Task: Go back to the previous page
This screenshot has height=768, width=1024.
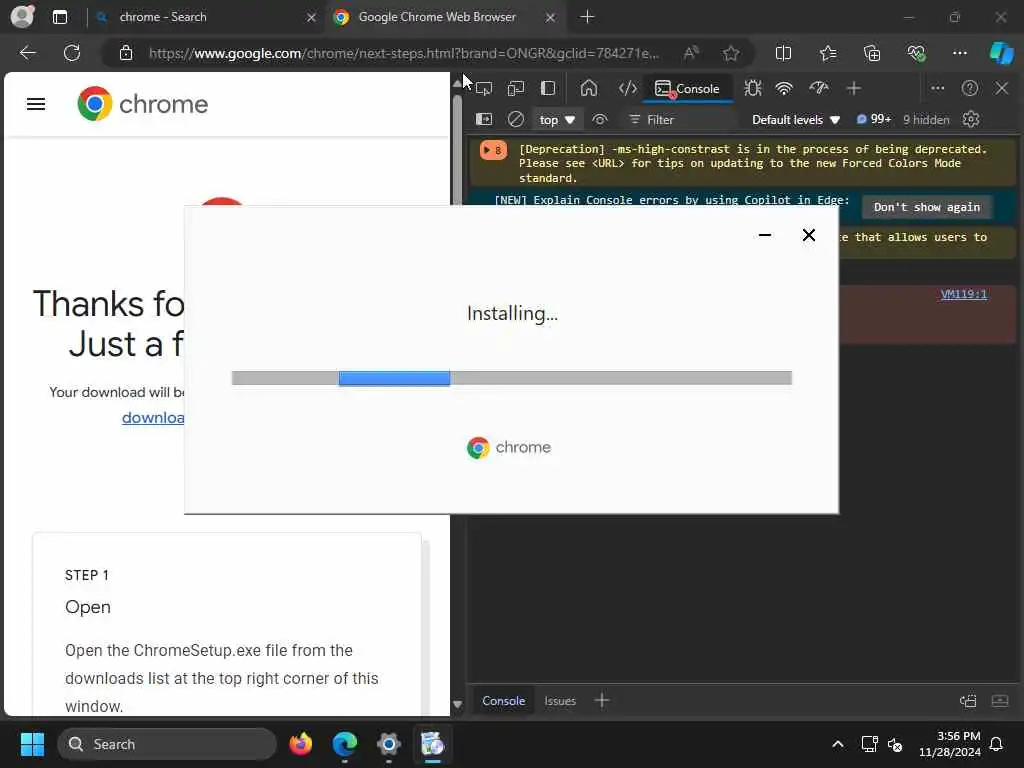Action: coord(27,53)
